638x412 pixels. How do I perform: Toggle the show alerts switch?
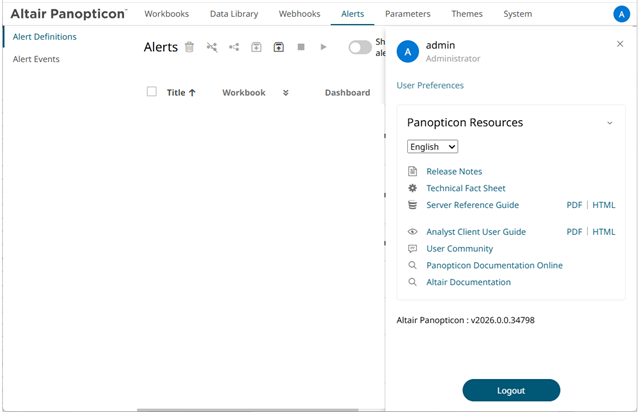[x=360, y=48]
